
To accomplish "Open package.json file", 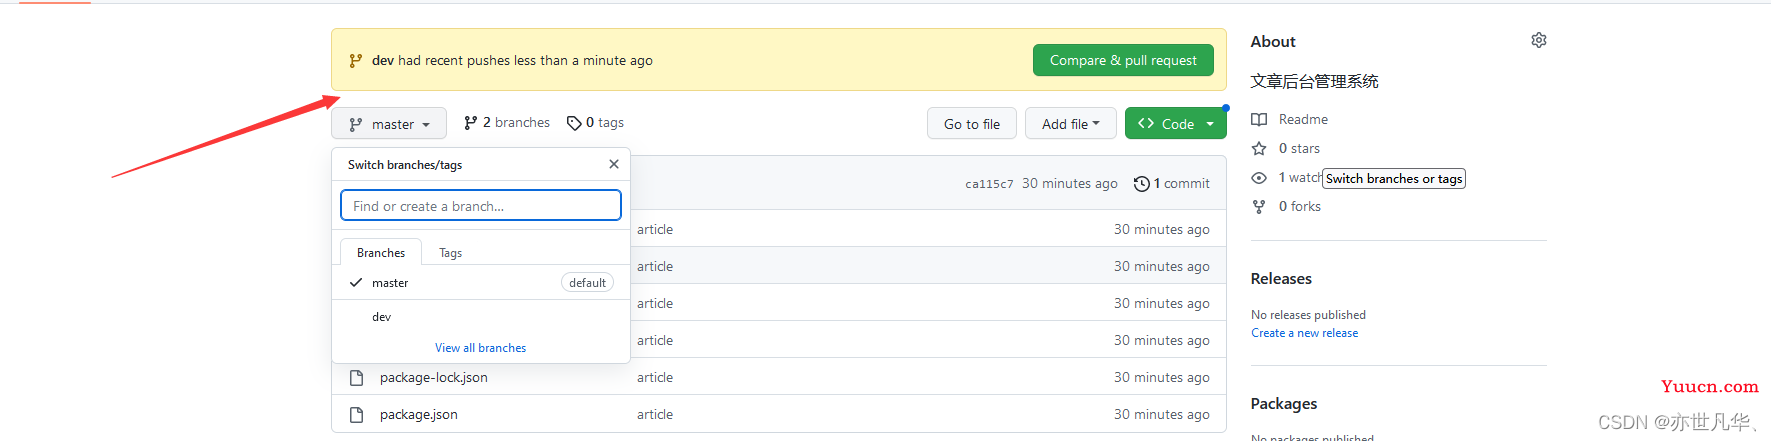I will [x=419, y=414].
